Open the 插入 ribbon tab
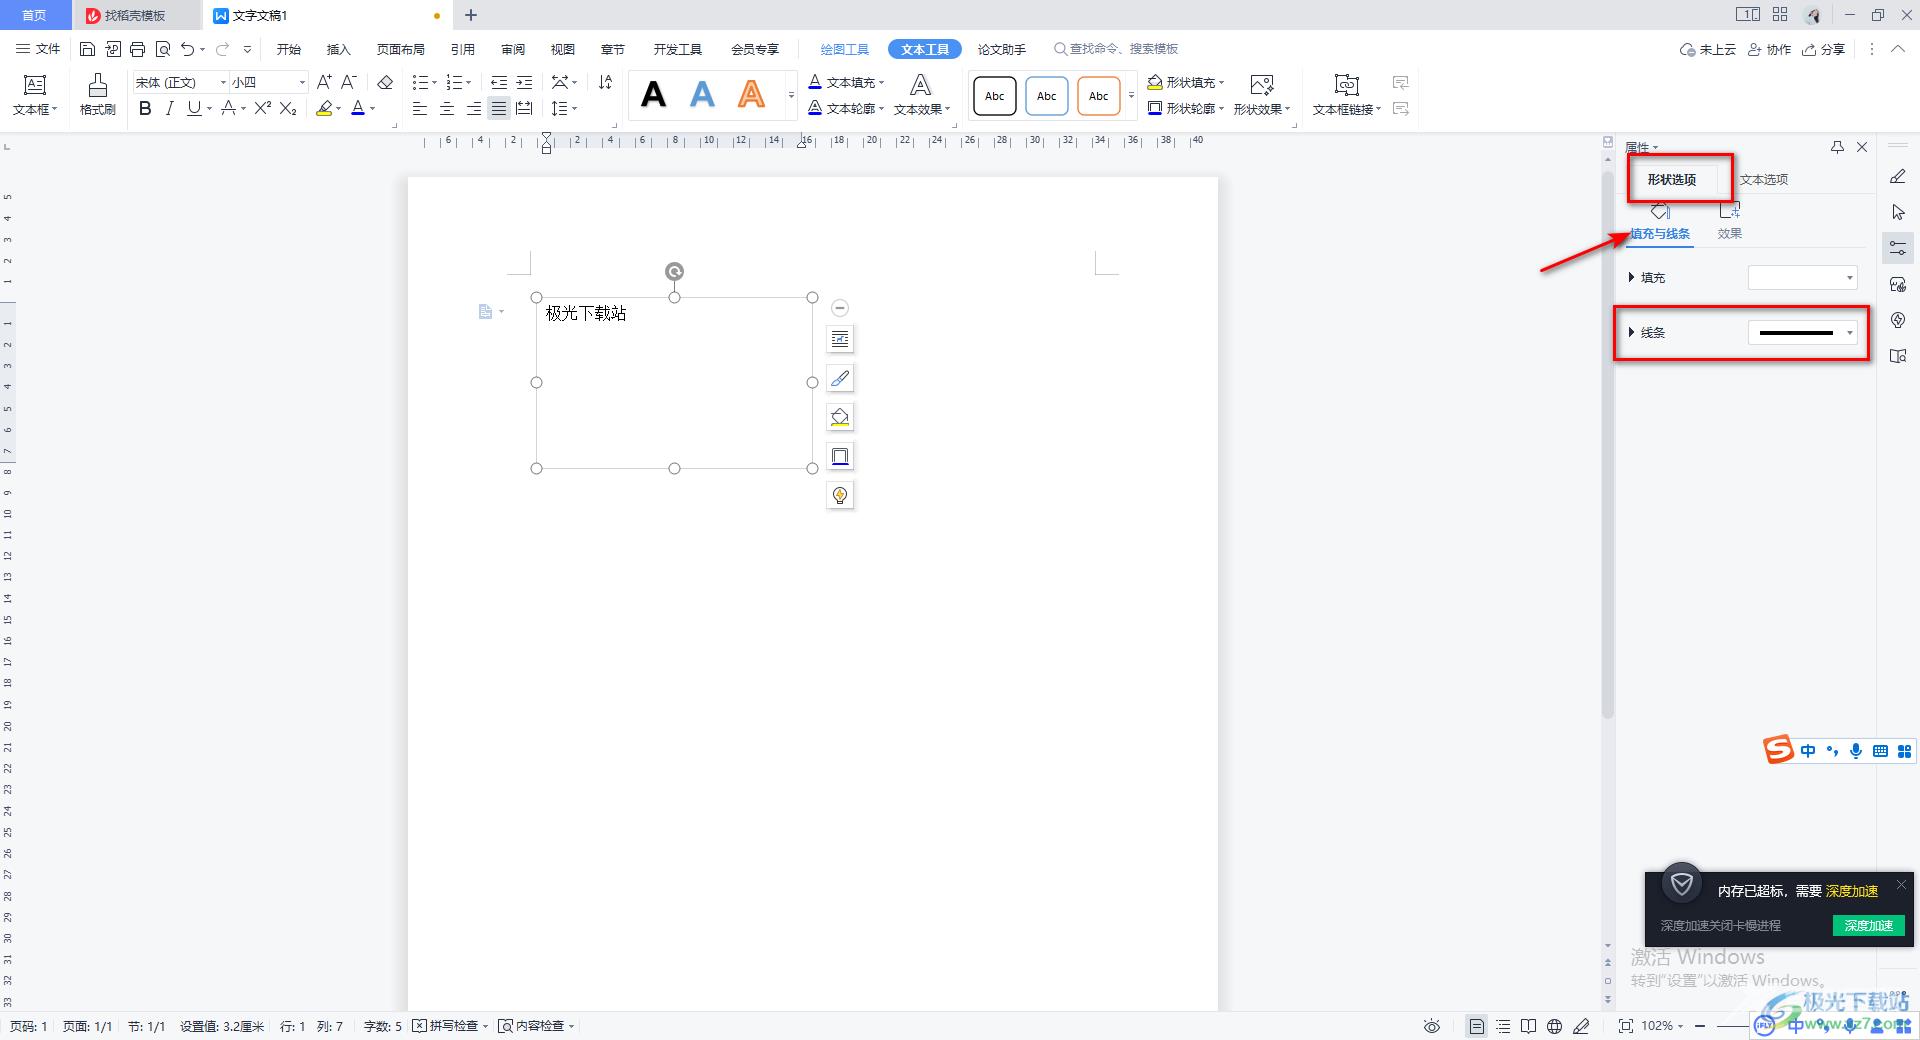The width and height of the screenshot is (1920, 1040). pos(339,49)
